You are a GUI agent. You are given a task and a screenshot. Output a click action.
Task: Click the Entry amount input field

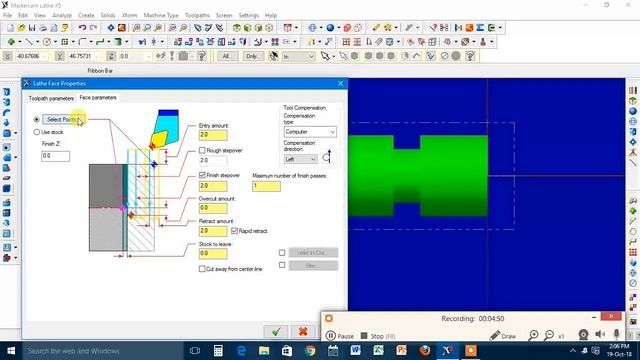point(213,135)
